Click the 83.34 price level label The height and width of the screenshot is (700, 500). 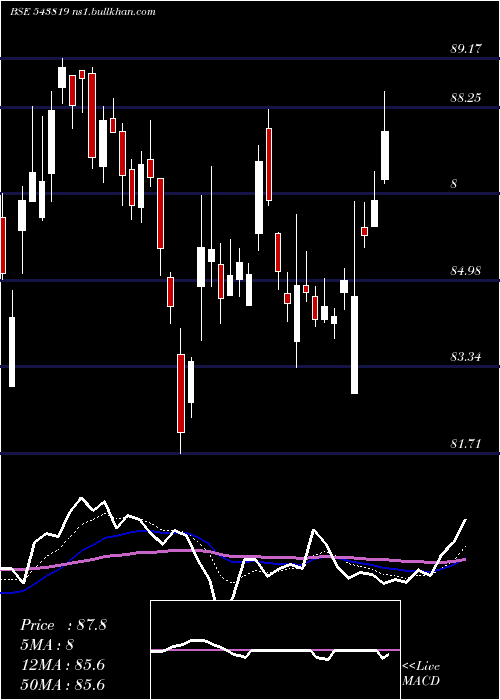coord(466,357)
